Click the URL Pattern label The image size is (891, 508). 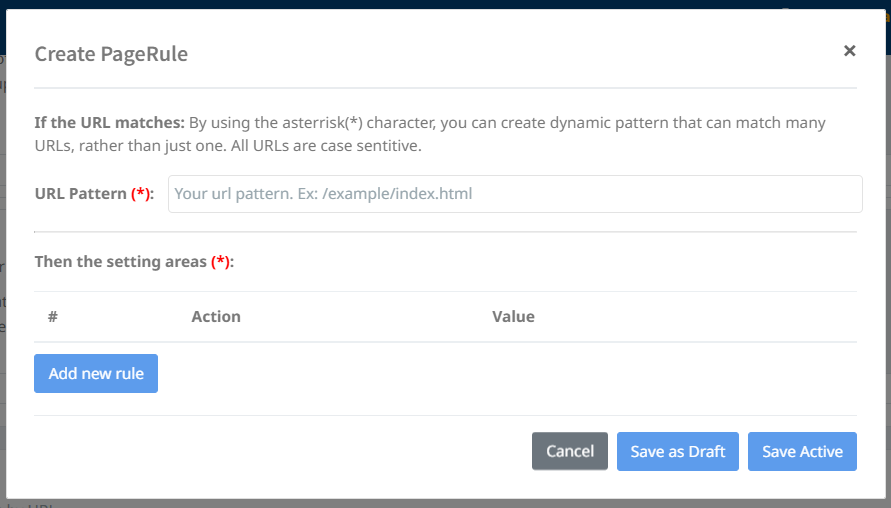click(80, 194)
